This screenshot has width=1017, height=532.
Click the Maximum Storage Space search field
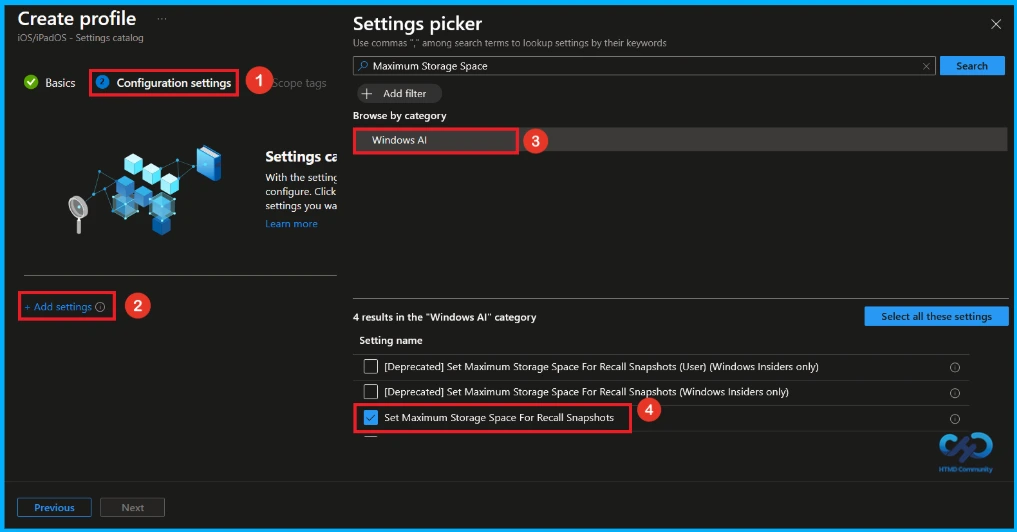644,66
